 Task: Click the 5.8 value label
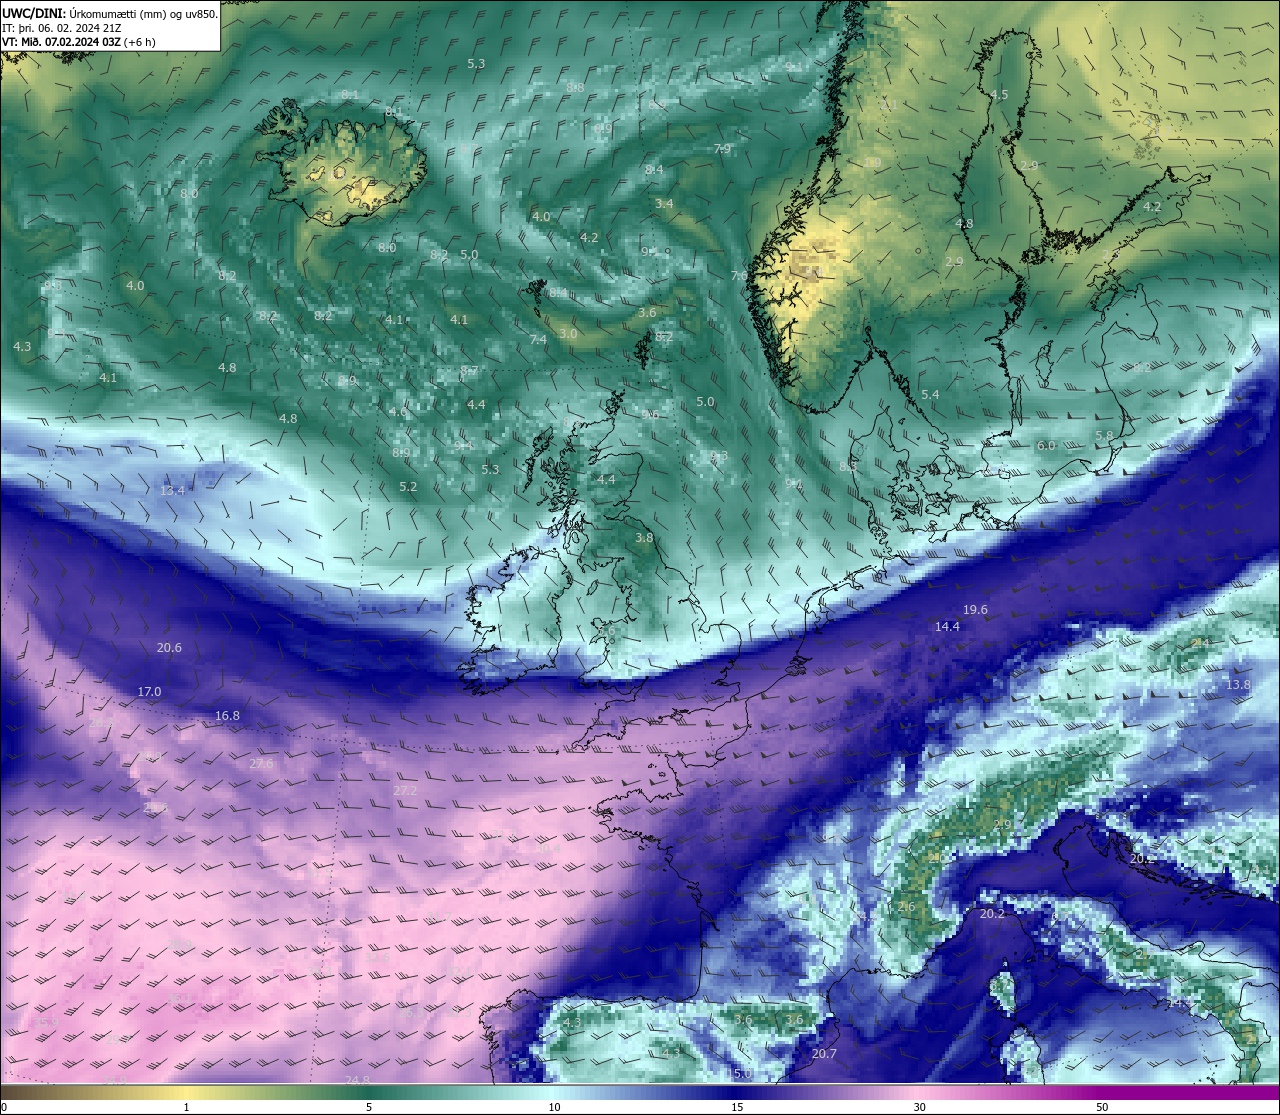click(1104, 436)
